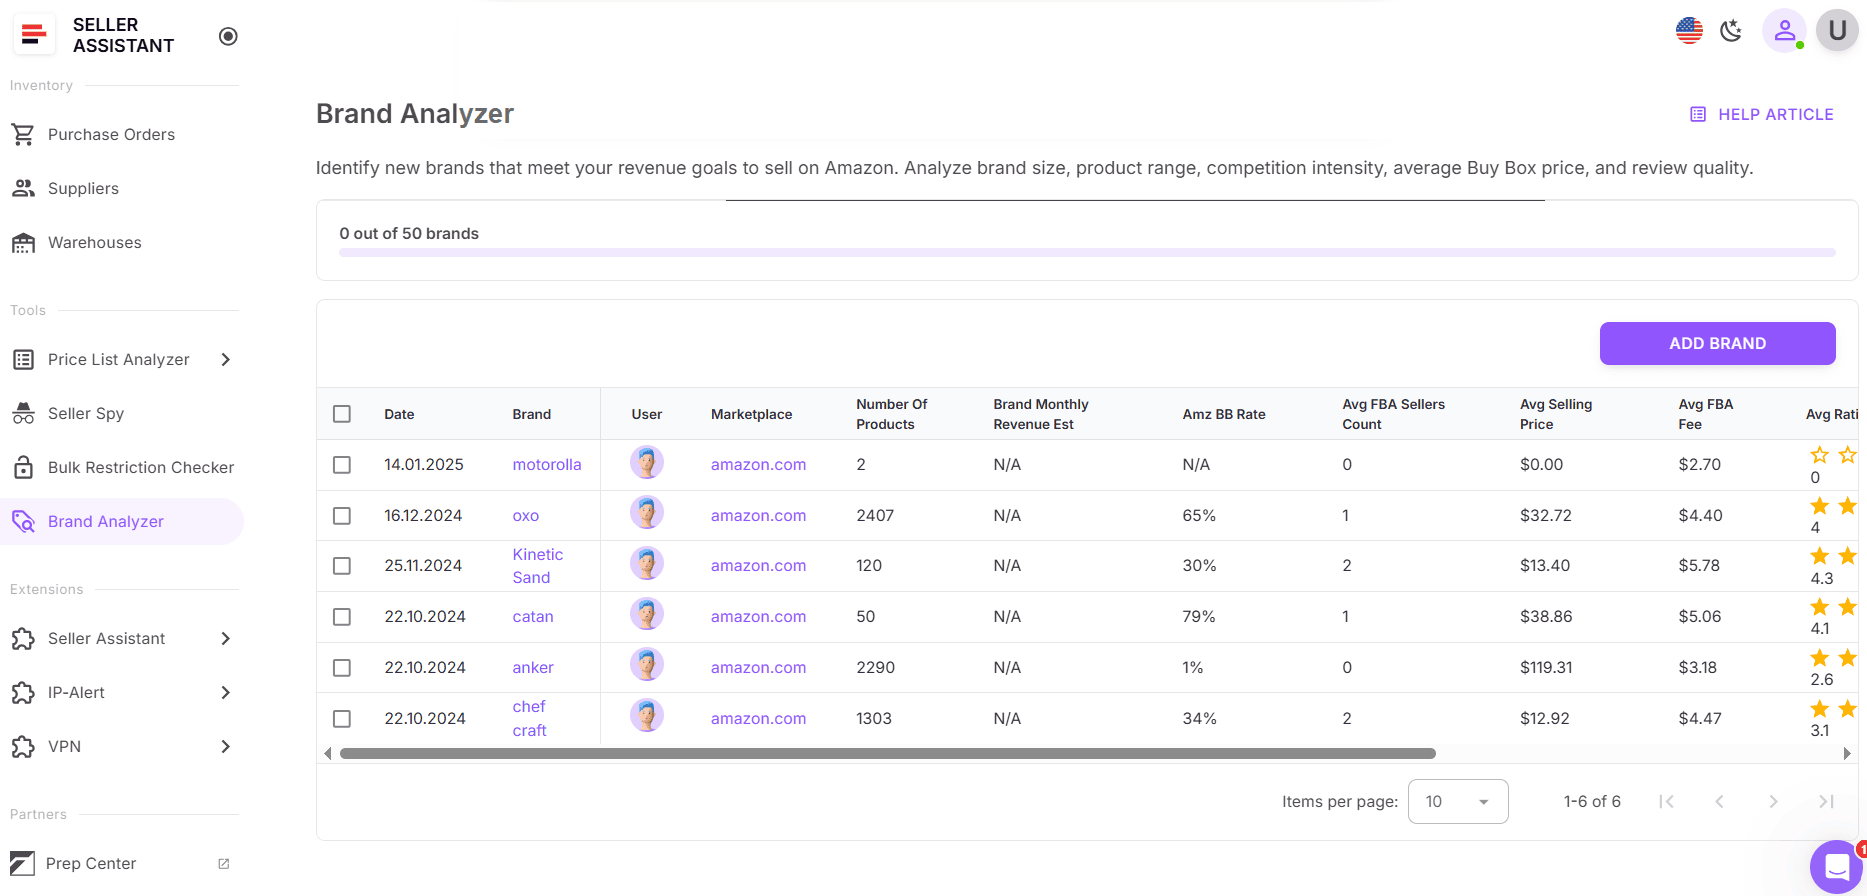Open the US flag marketplace selector
This screenshot has width=1867, height=896.
point(1689,31)
